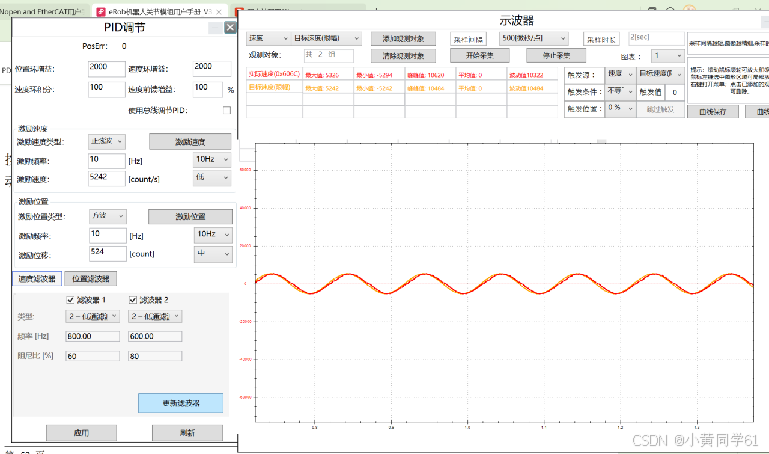Viewport: 769px width, 454px height.
Task: Open the velocity amplitude level dropdown beside 5242
Action: [x=212, y=178]
